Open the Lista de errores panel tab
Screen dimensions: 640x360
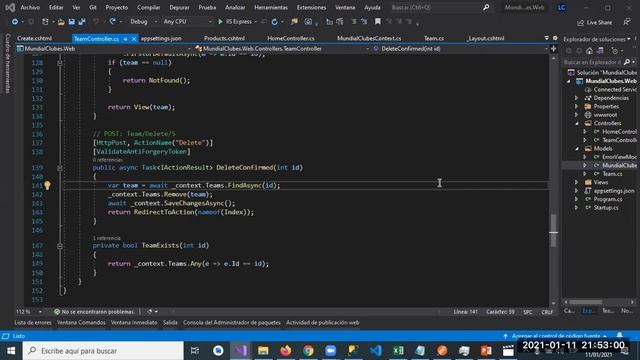click(x=33, y=322)
